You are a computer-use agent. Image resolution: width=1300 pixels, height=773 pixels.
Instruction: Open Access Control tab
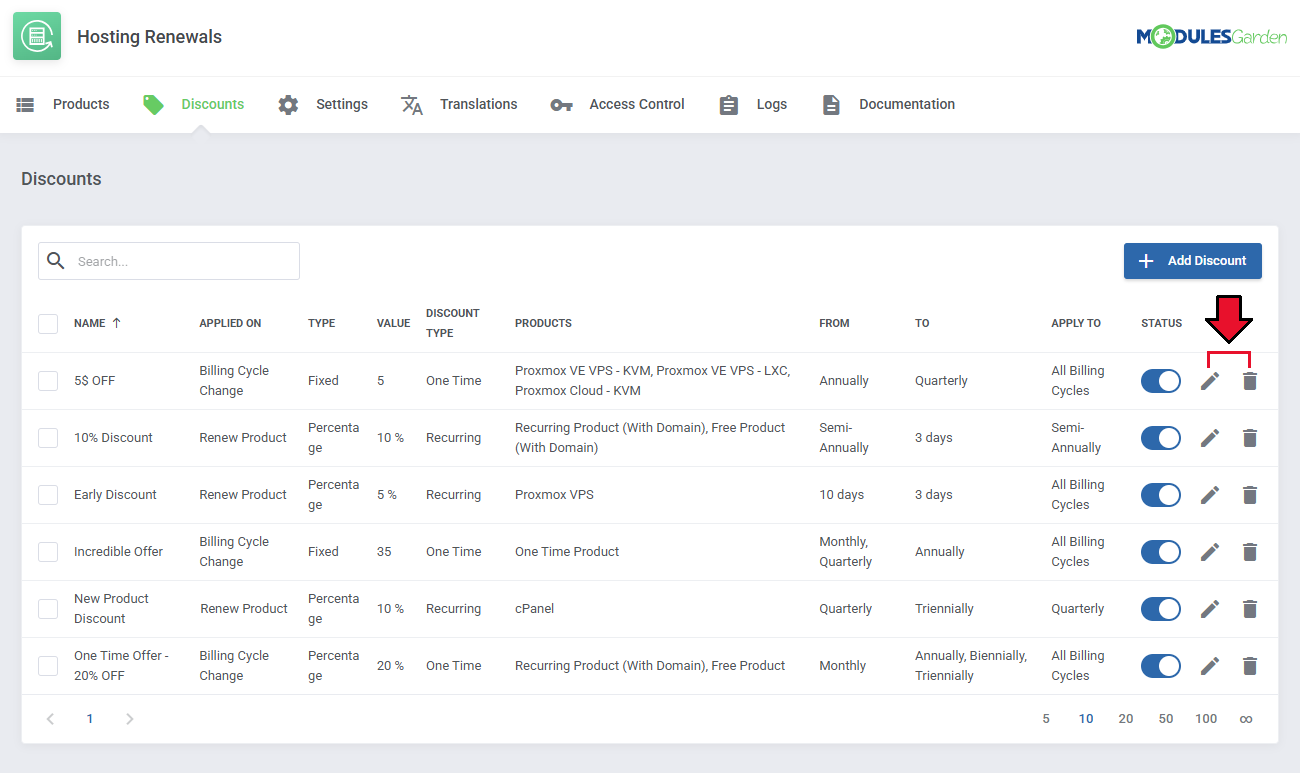(x=617, y=104)
